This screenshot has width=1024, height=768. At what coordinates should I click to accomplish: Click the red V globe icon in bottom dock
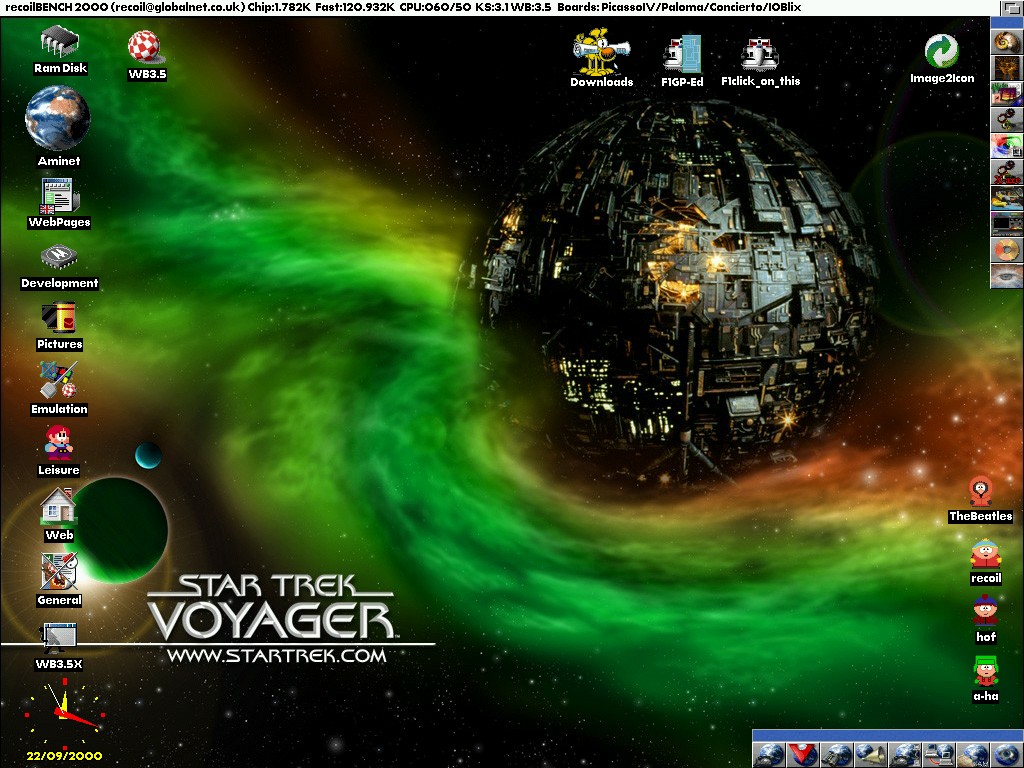(x=802, y=755)
